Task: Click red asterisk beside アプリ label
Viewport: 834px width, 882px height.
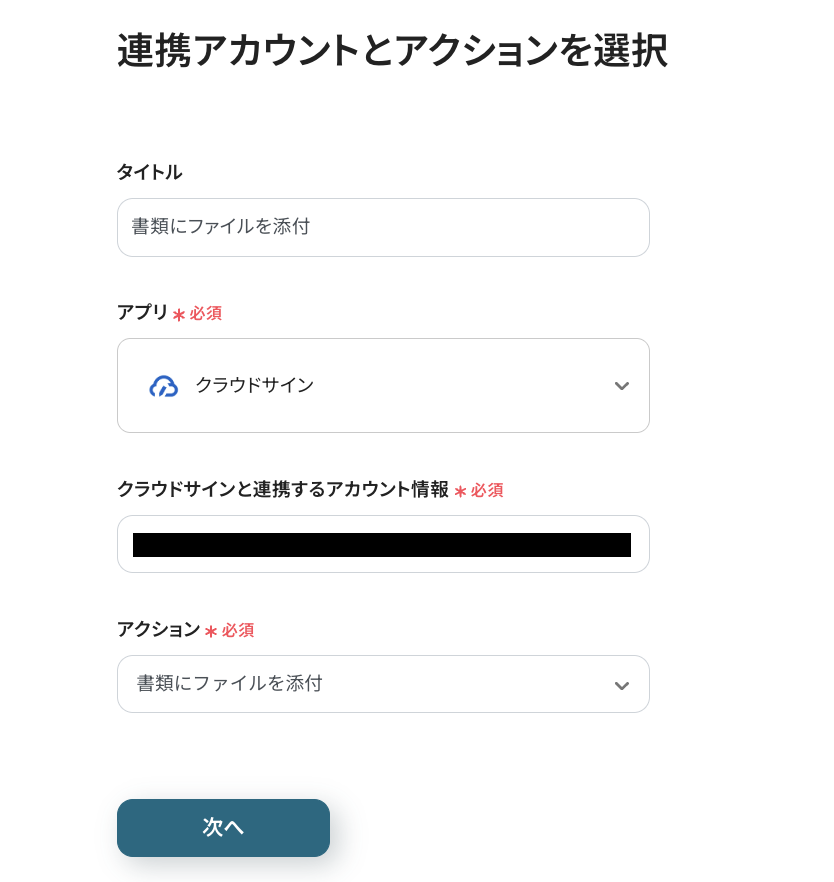Action: pyautogui.click(x=179, y=315)
